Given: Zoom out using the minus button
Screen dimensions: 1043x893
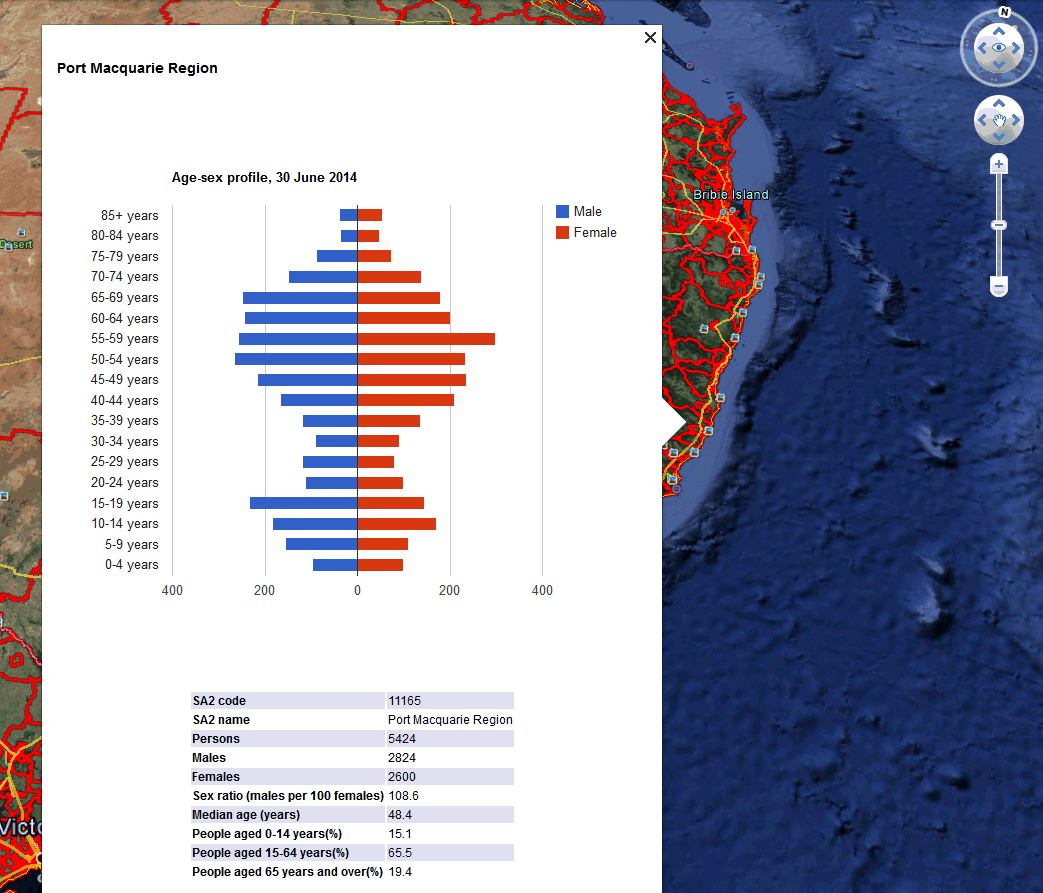Looking at the screenshot, I should click(x=998, y=287).
